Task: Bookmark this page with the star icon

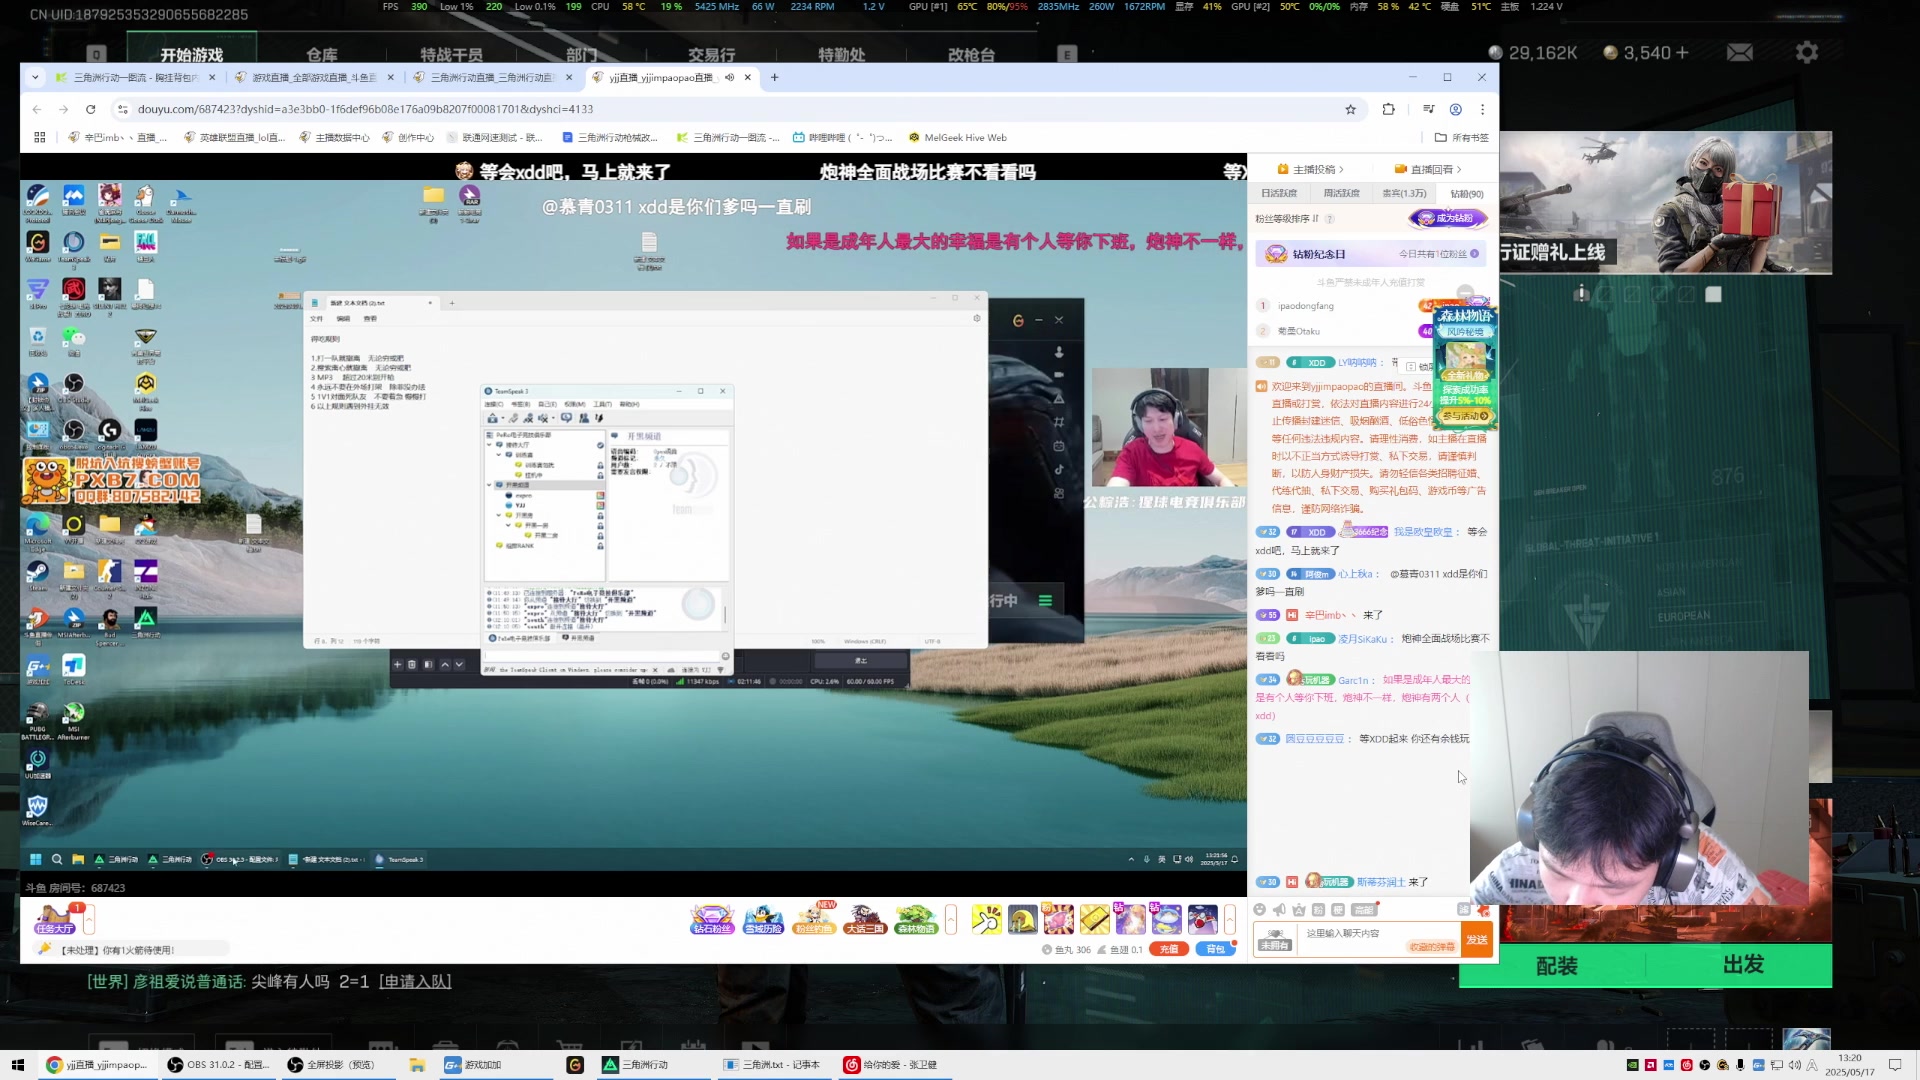Action: point(1351,109)
